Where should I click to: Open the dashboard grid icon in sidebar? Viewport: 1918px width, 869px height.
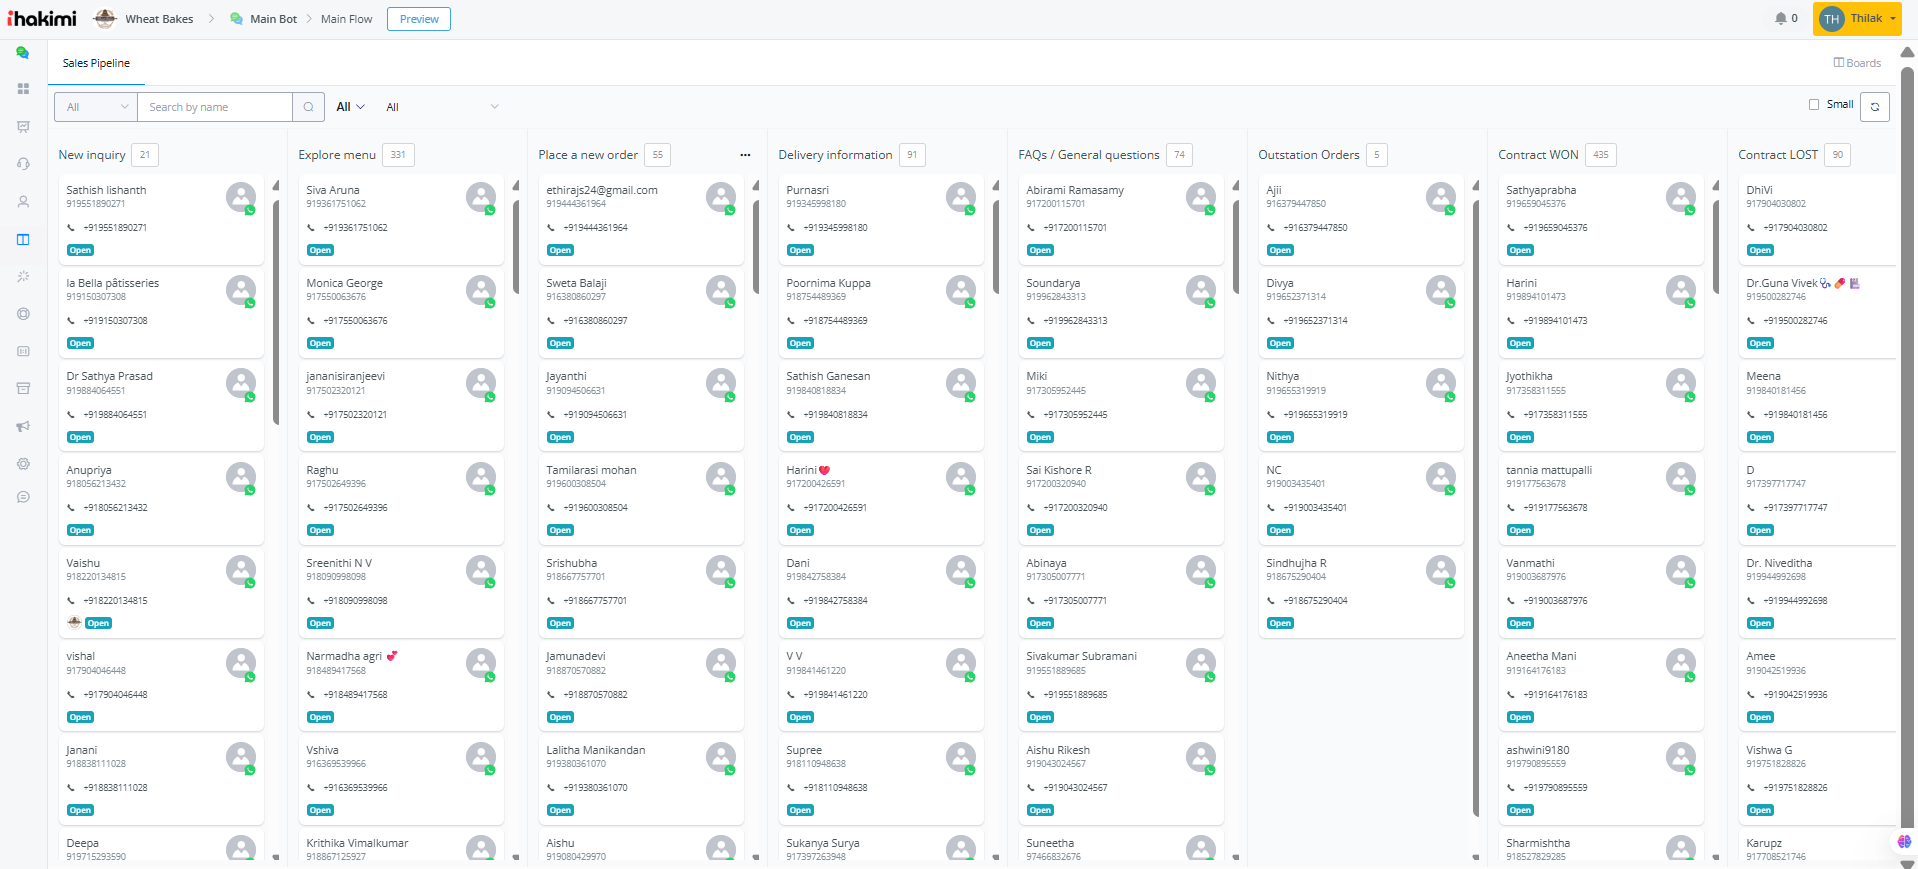(x=23, y=89)
